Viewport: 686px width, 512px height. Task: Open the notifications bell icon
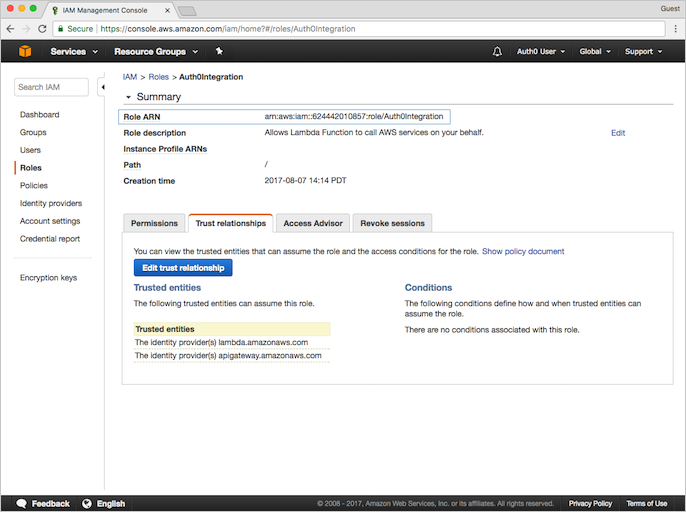[x=497, y=52]
